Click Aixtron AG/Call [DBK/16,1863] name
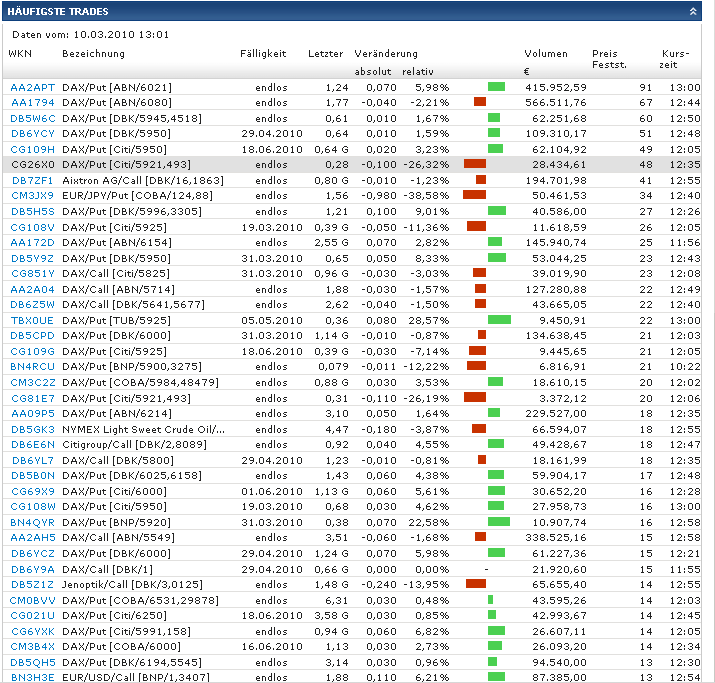This screenshot has height=683, width=715. 143,181
